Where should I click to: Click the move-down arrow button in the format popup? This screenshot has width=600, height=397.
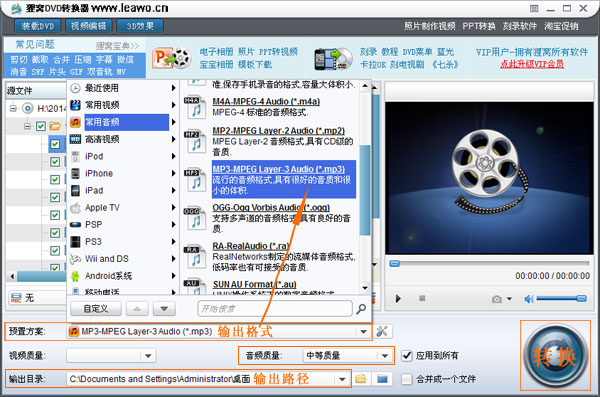click(x=164, y=309)
